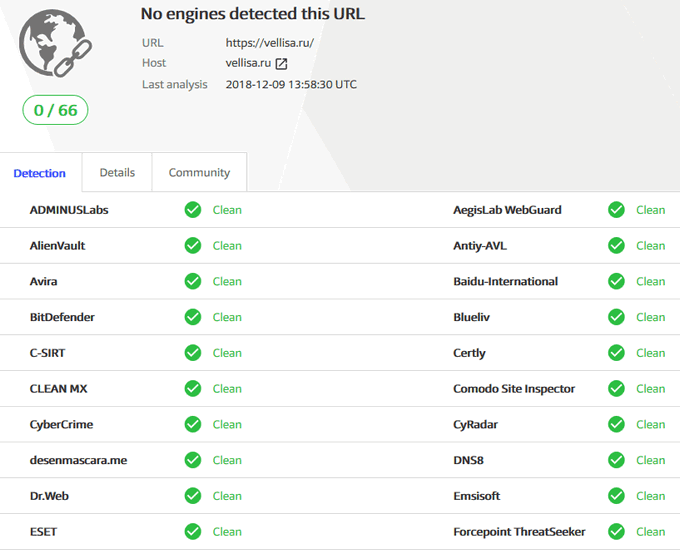Viewport: 680px width, 554px height.
Task: Click the green check icon for Blueliv
Action: 616,317
